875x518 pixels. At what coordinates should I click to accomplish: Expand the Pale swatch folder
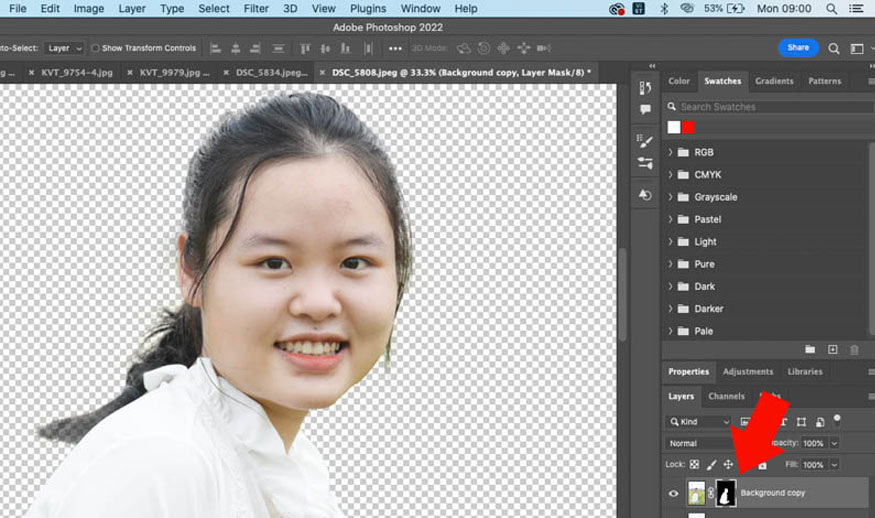tap(671, 330)
